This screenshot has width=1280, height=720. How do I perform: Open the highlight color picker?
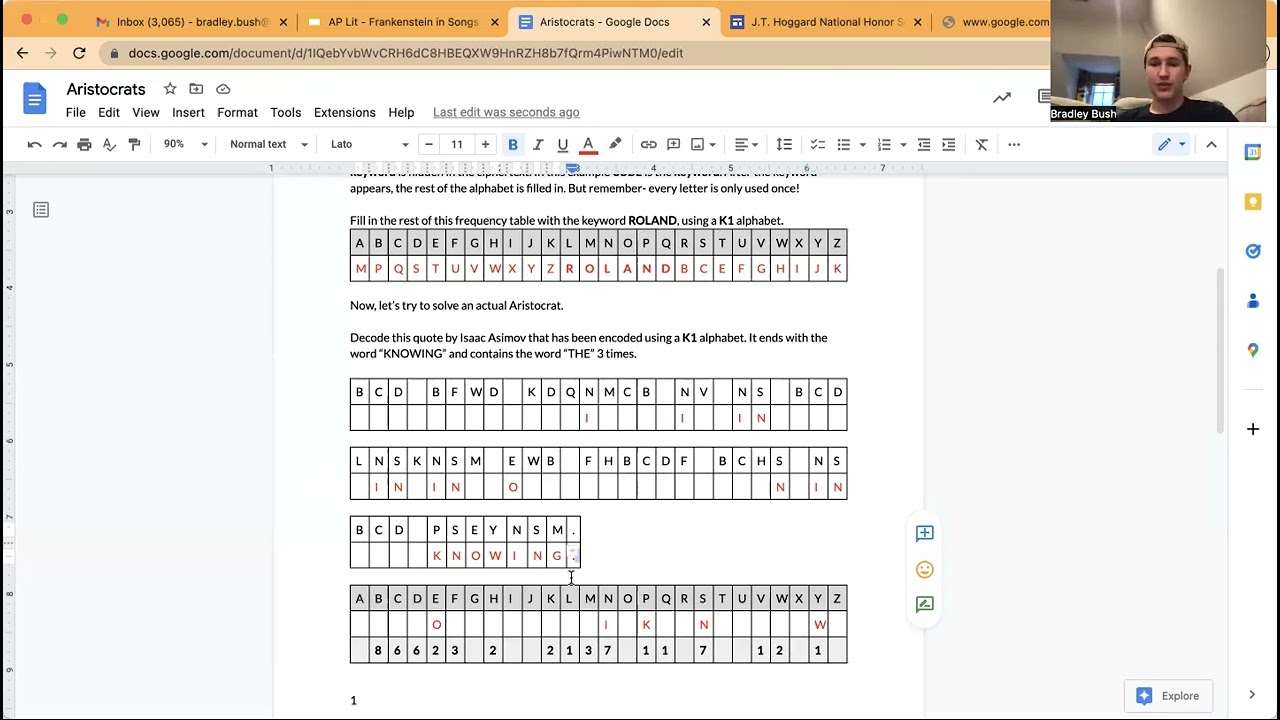tap(615, 145)
